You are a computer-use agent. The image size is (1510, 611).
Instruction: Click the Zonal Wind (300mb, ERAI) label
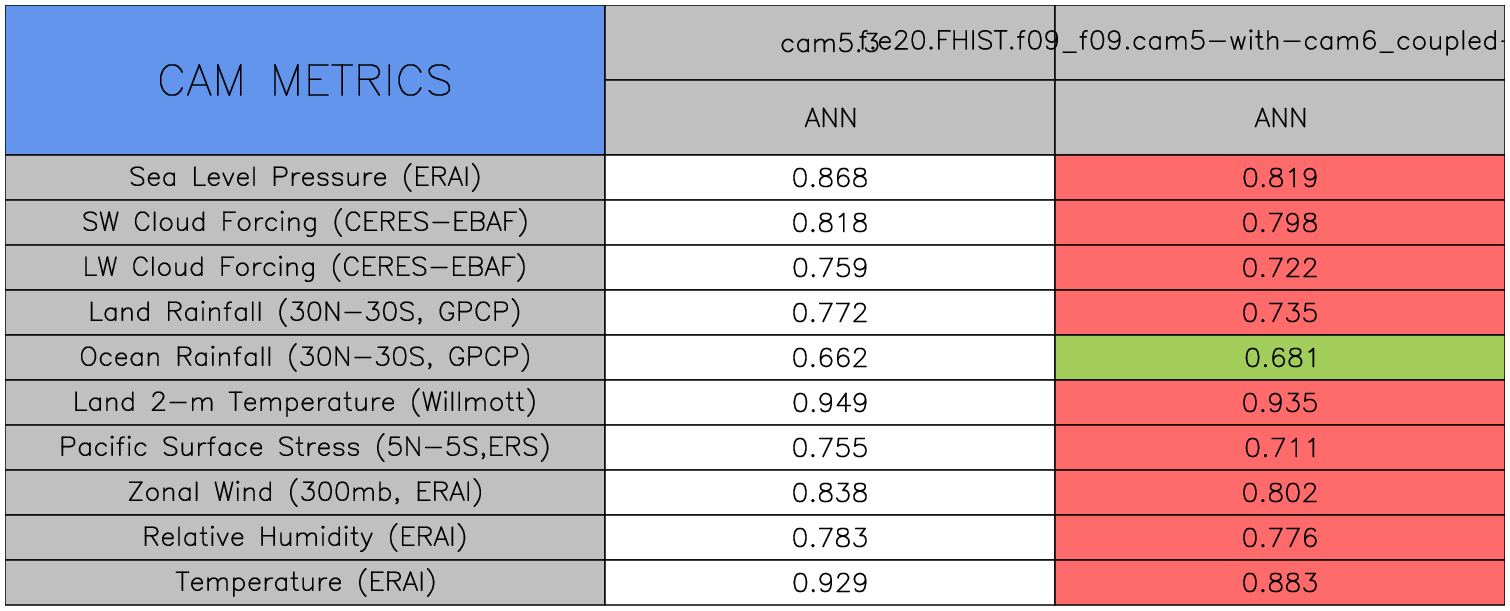305,493
